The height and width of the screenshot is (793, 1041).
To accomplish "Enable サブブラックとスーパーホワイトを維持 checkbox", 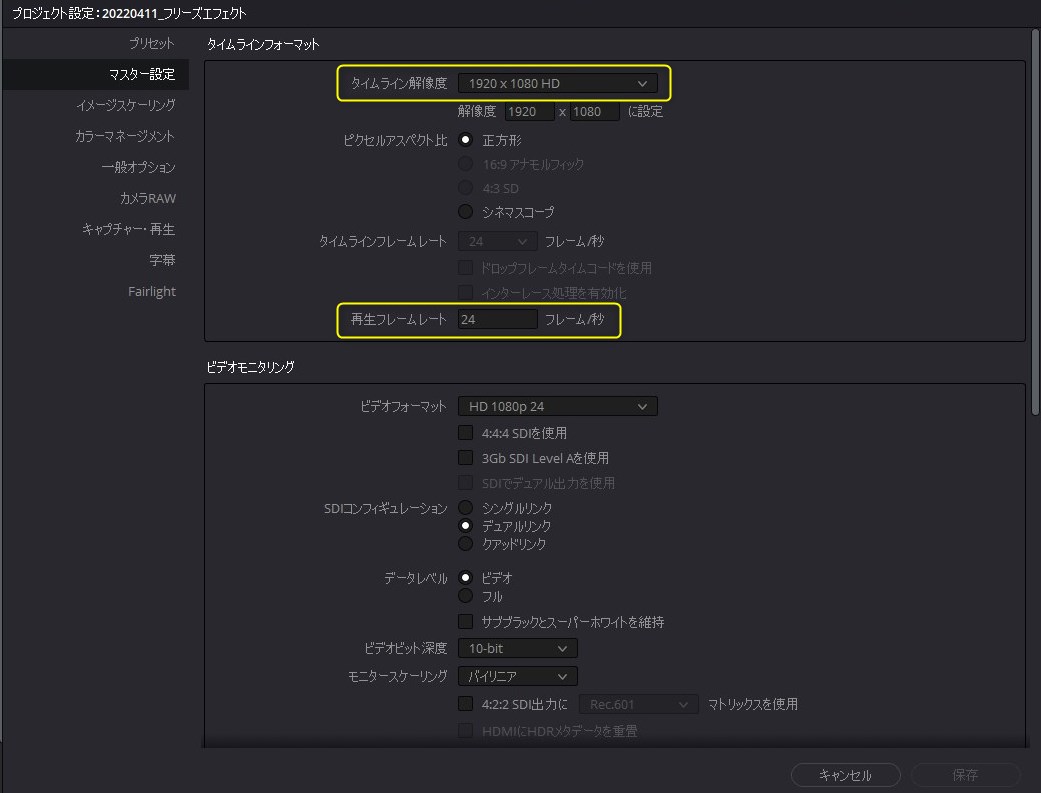I will (465, 621).
